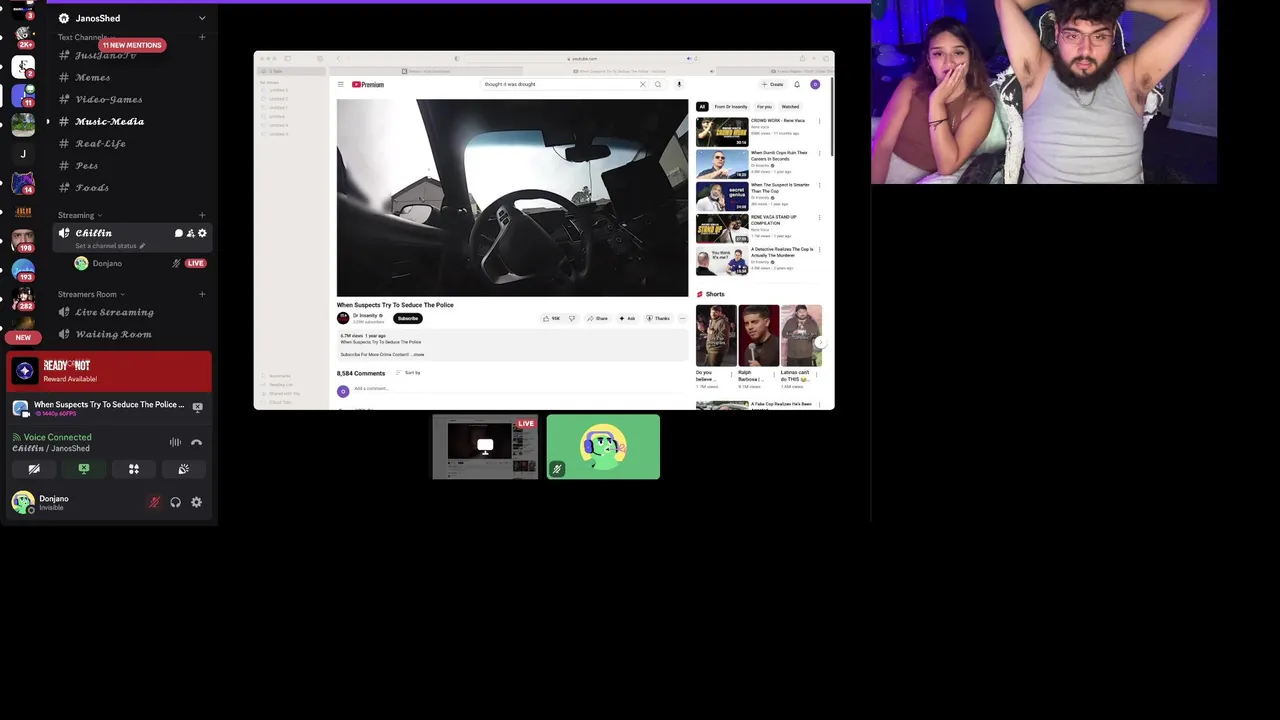Image resolution: width=1280 pixels, height=720 pixels.
Task: Start YouTube voice search microphone
Action: [x=679, y=84]
